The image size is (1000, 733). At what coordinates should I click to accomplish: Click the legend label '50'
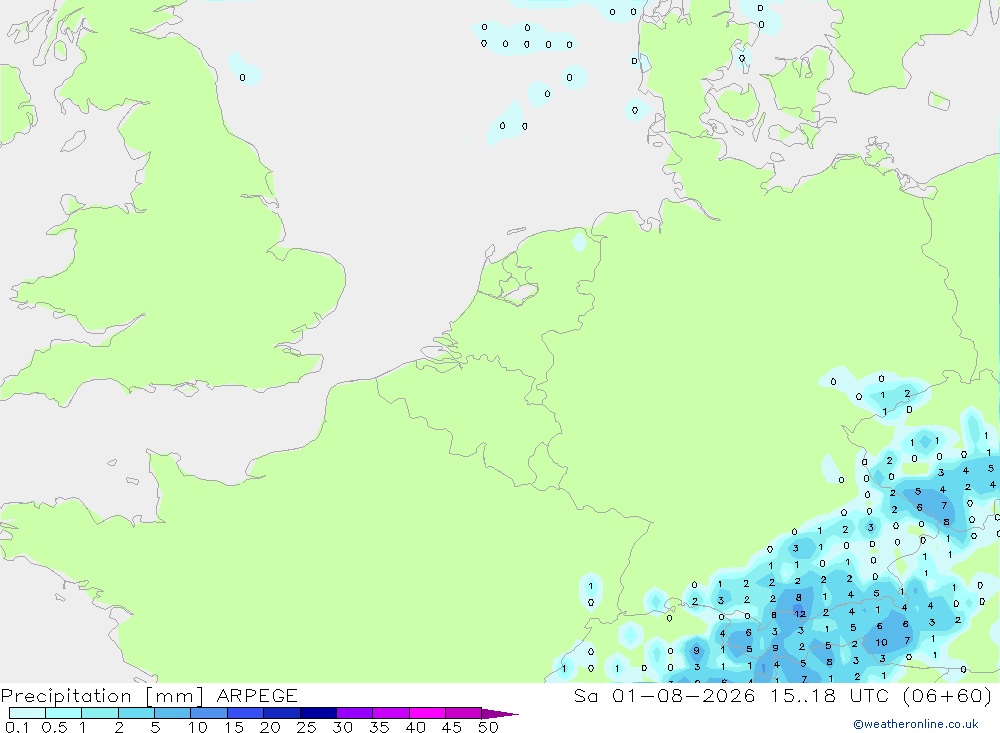click(488, 727)
